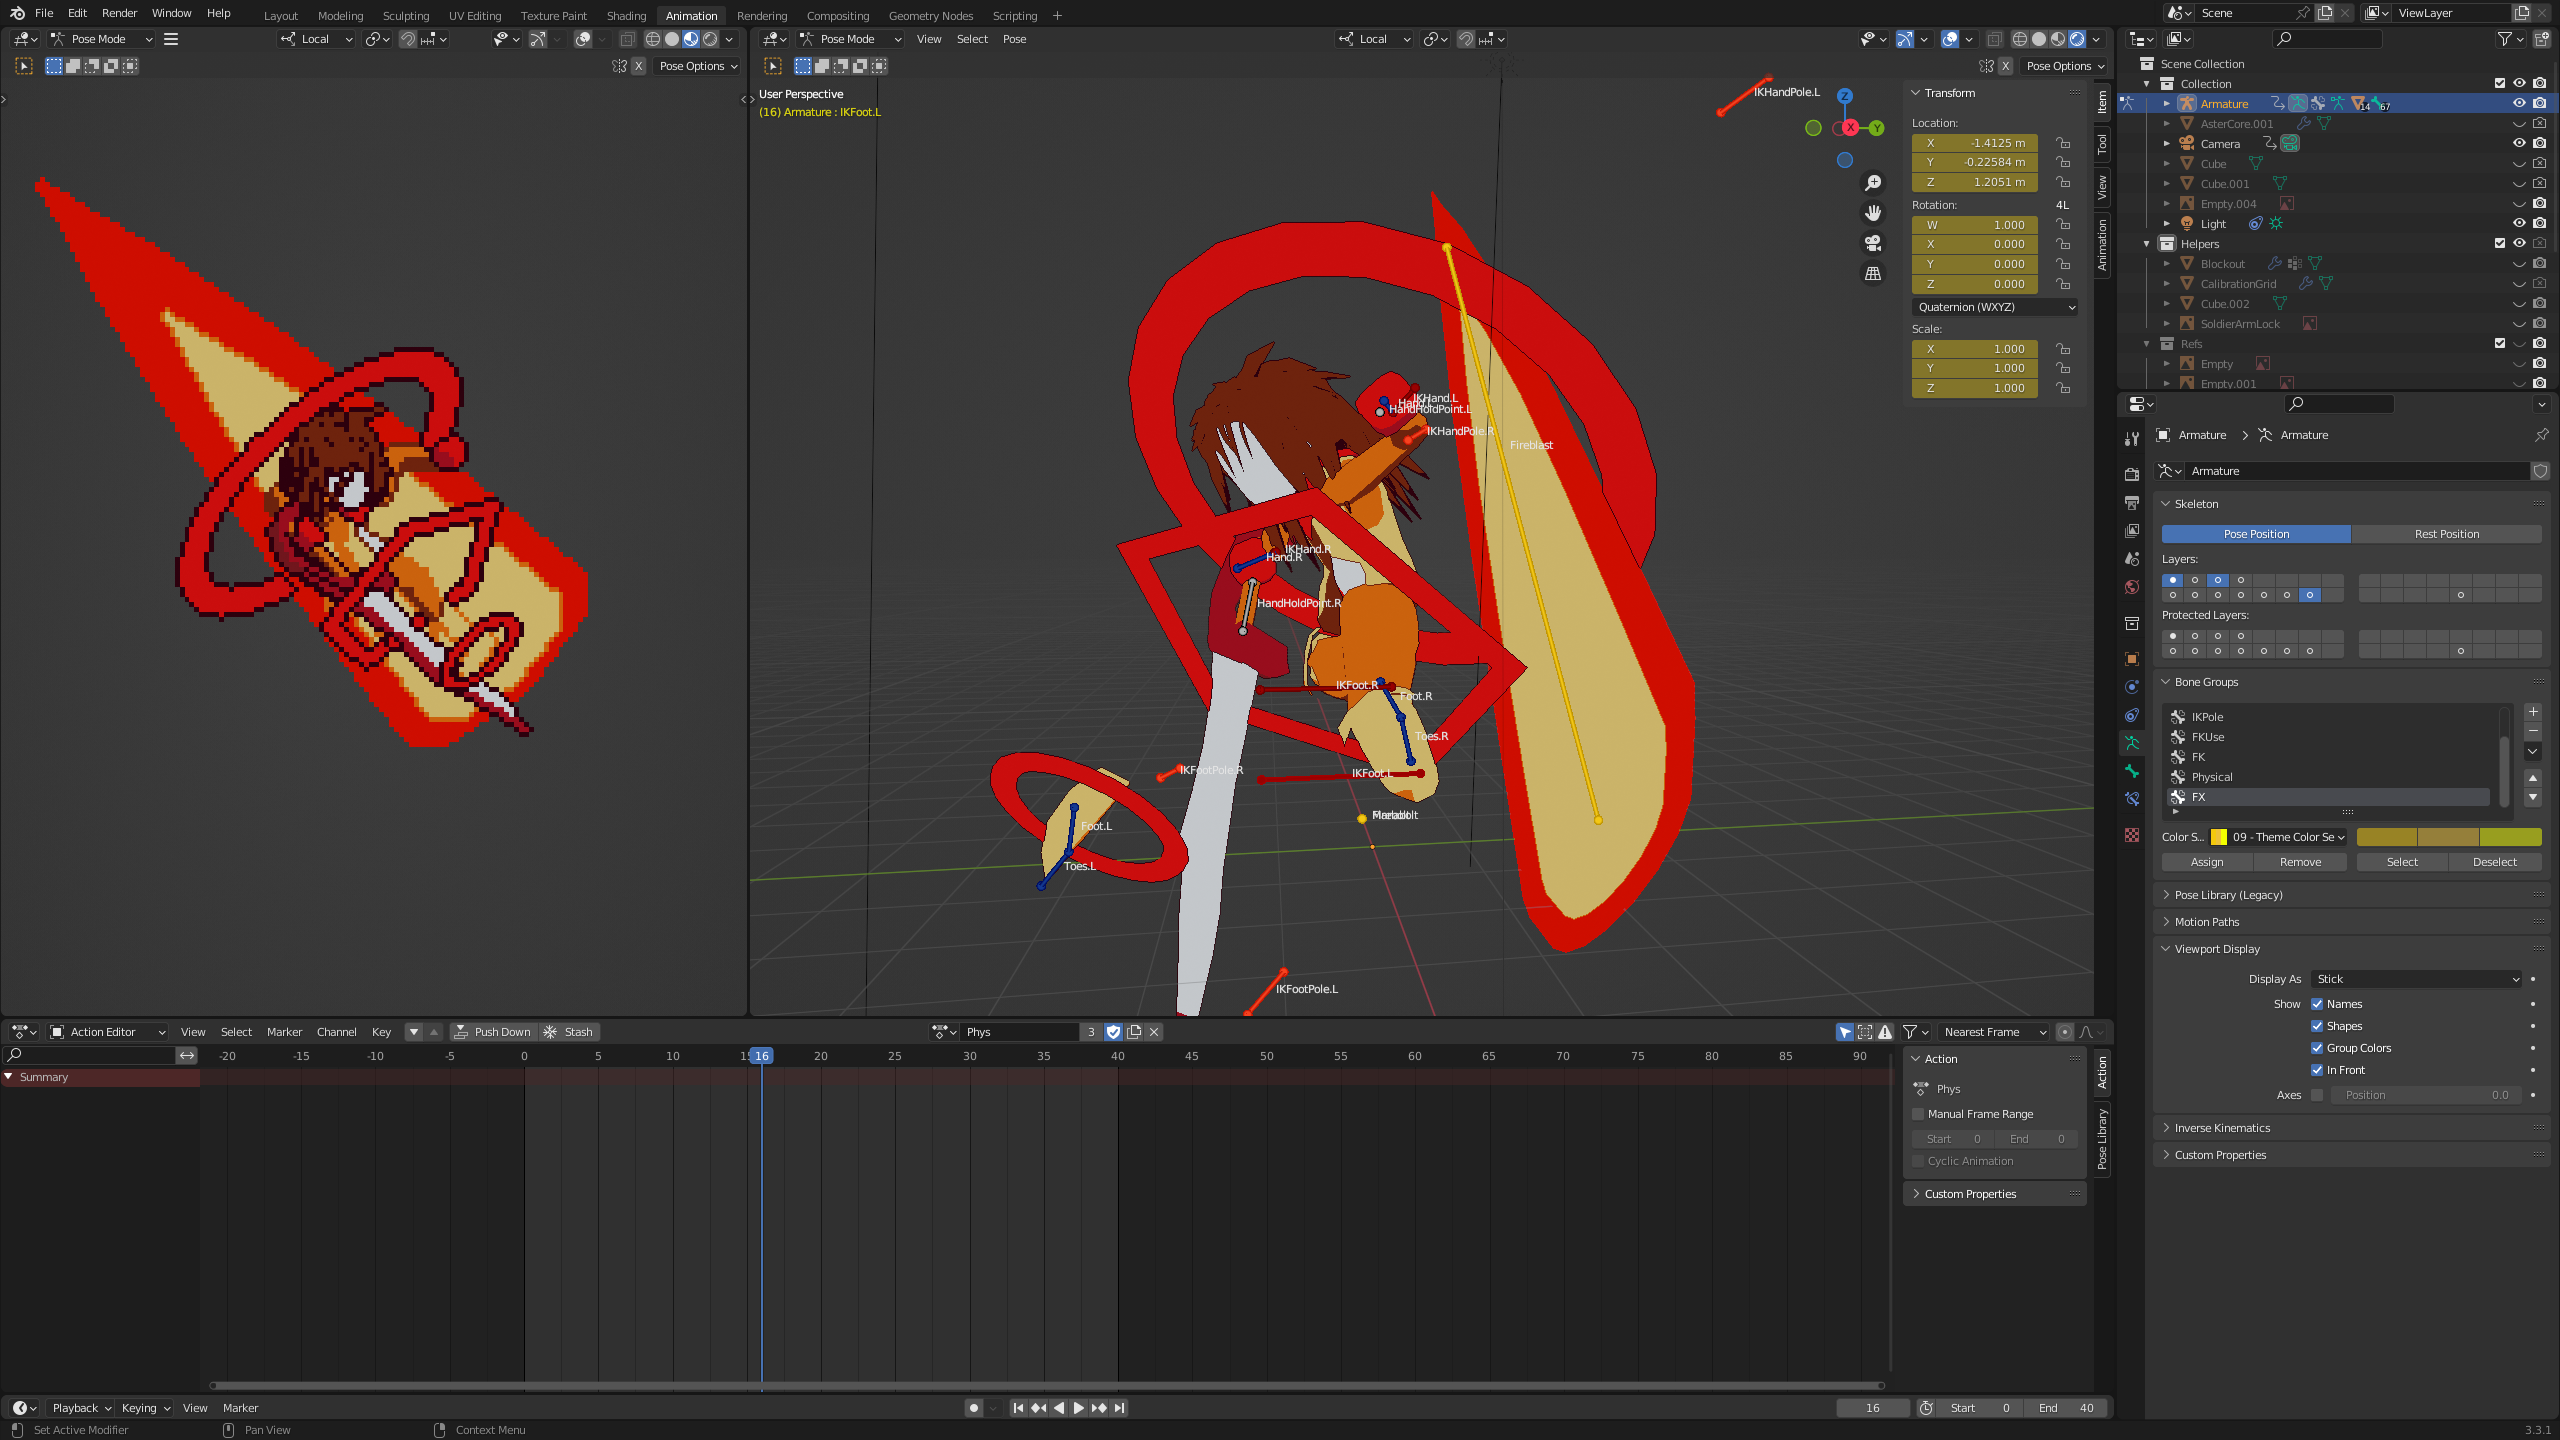This screenshot has width=2560, height=1440.
Task: Enable the Axes checkbox
Action: (x=2317, y=1095)
